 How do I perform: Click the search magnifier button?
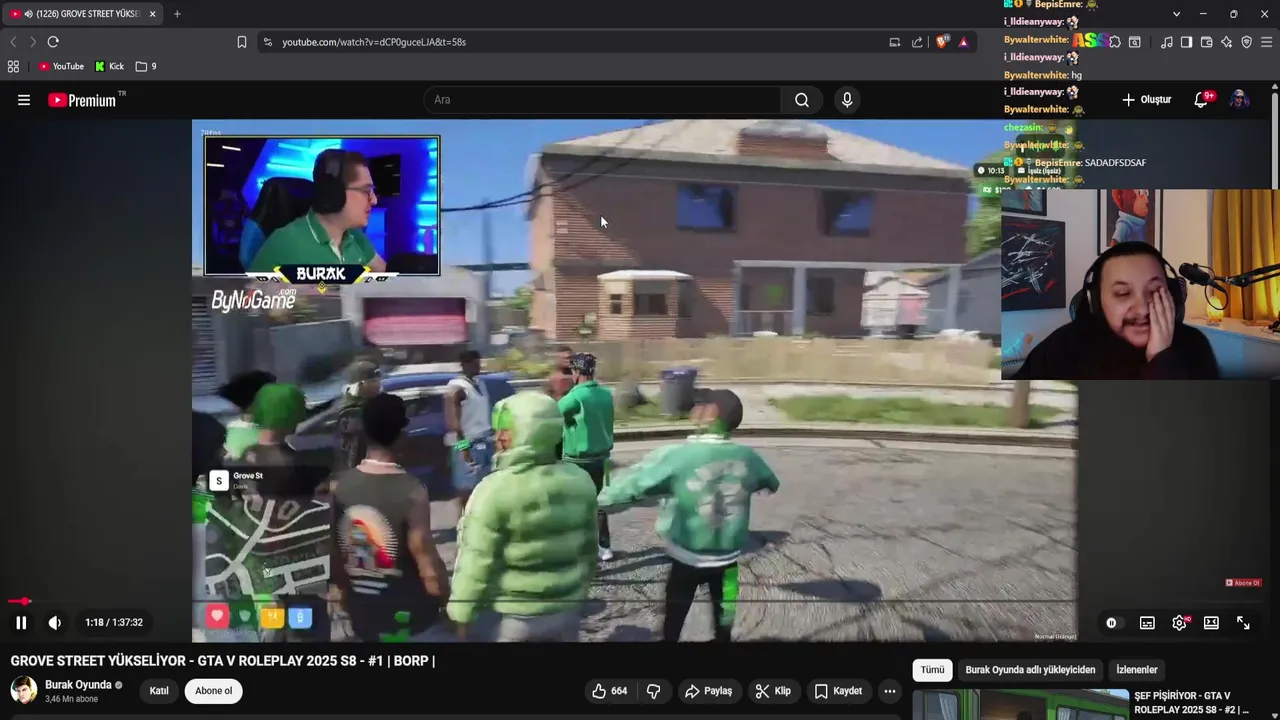point(802,100)
